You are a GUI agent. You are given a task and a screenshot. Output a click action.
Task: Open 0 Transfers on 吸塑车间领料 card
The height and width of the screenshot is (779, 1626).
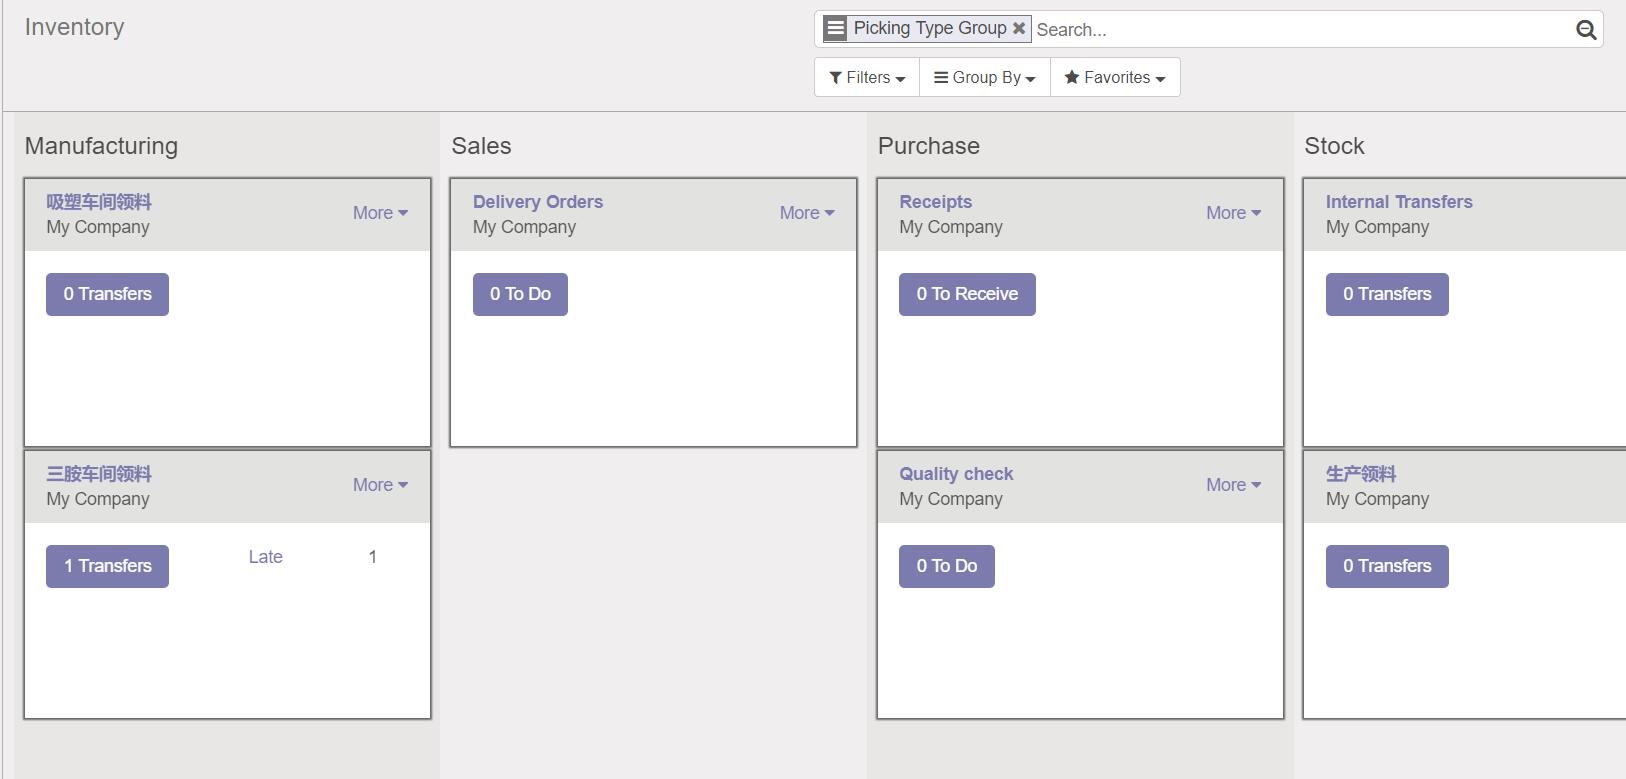click(107, 294)
